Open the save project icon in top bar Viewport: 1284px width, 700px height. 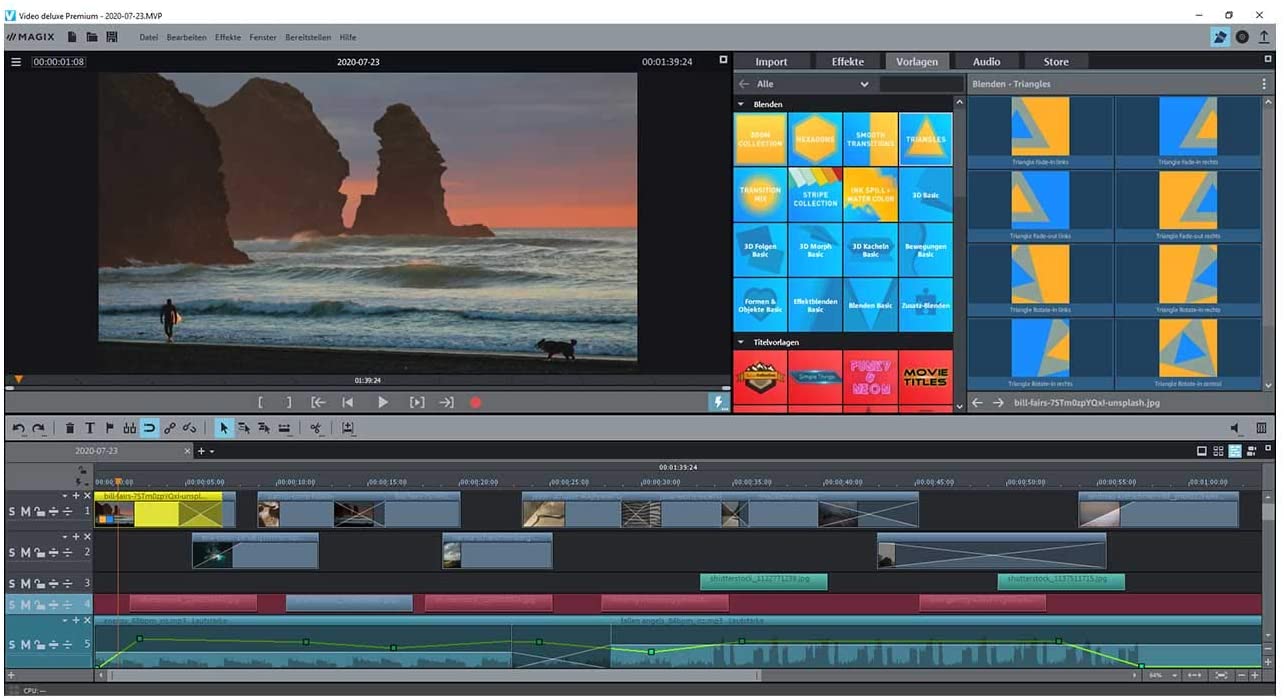pyautogui.click(x=112, y=37)
